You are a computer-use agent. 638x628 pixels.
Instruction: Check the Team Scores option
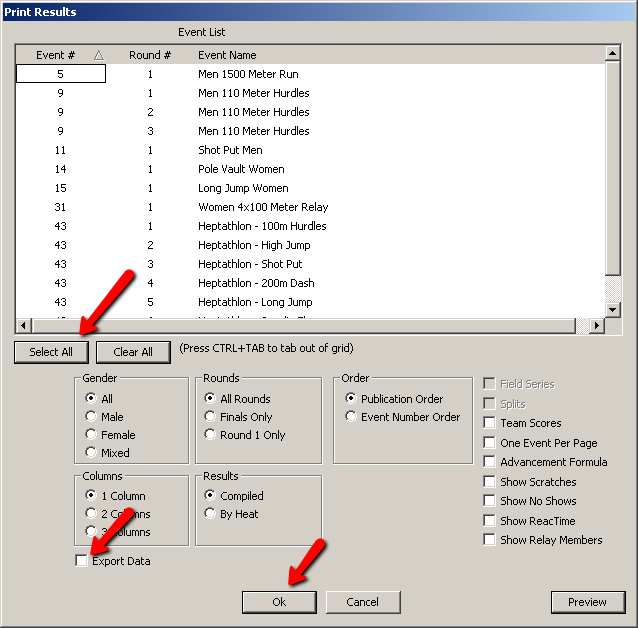pos(489,423)
